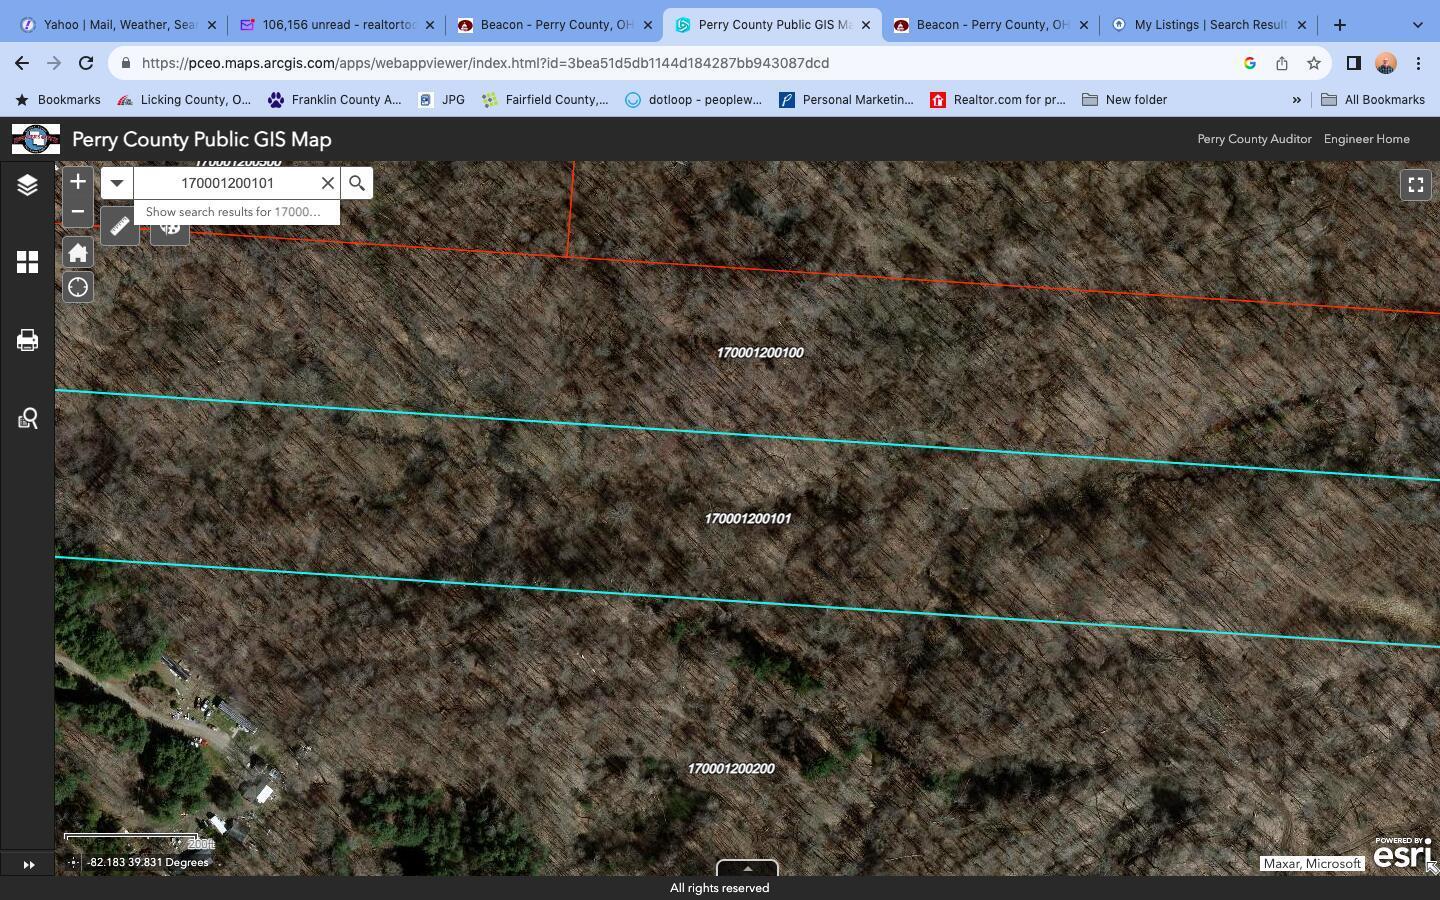The image size is (1440, 900).
Task: Expand the search source dropdown arrow
Action: pyautogui.click(x=117, y=183)
